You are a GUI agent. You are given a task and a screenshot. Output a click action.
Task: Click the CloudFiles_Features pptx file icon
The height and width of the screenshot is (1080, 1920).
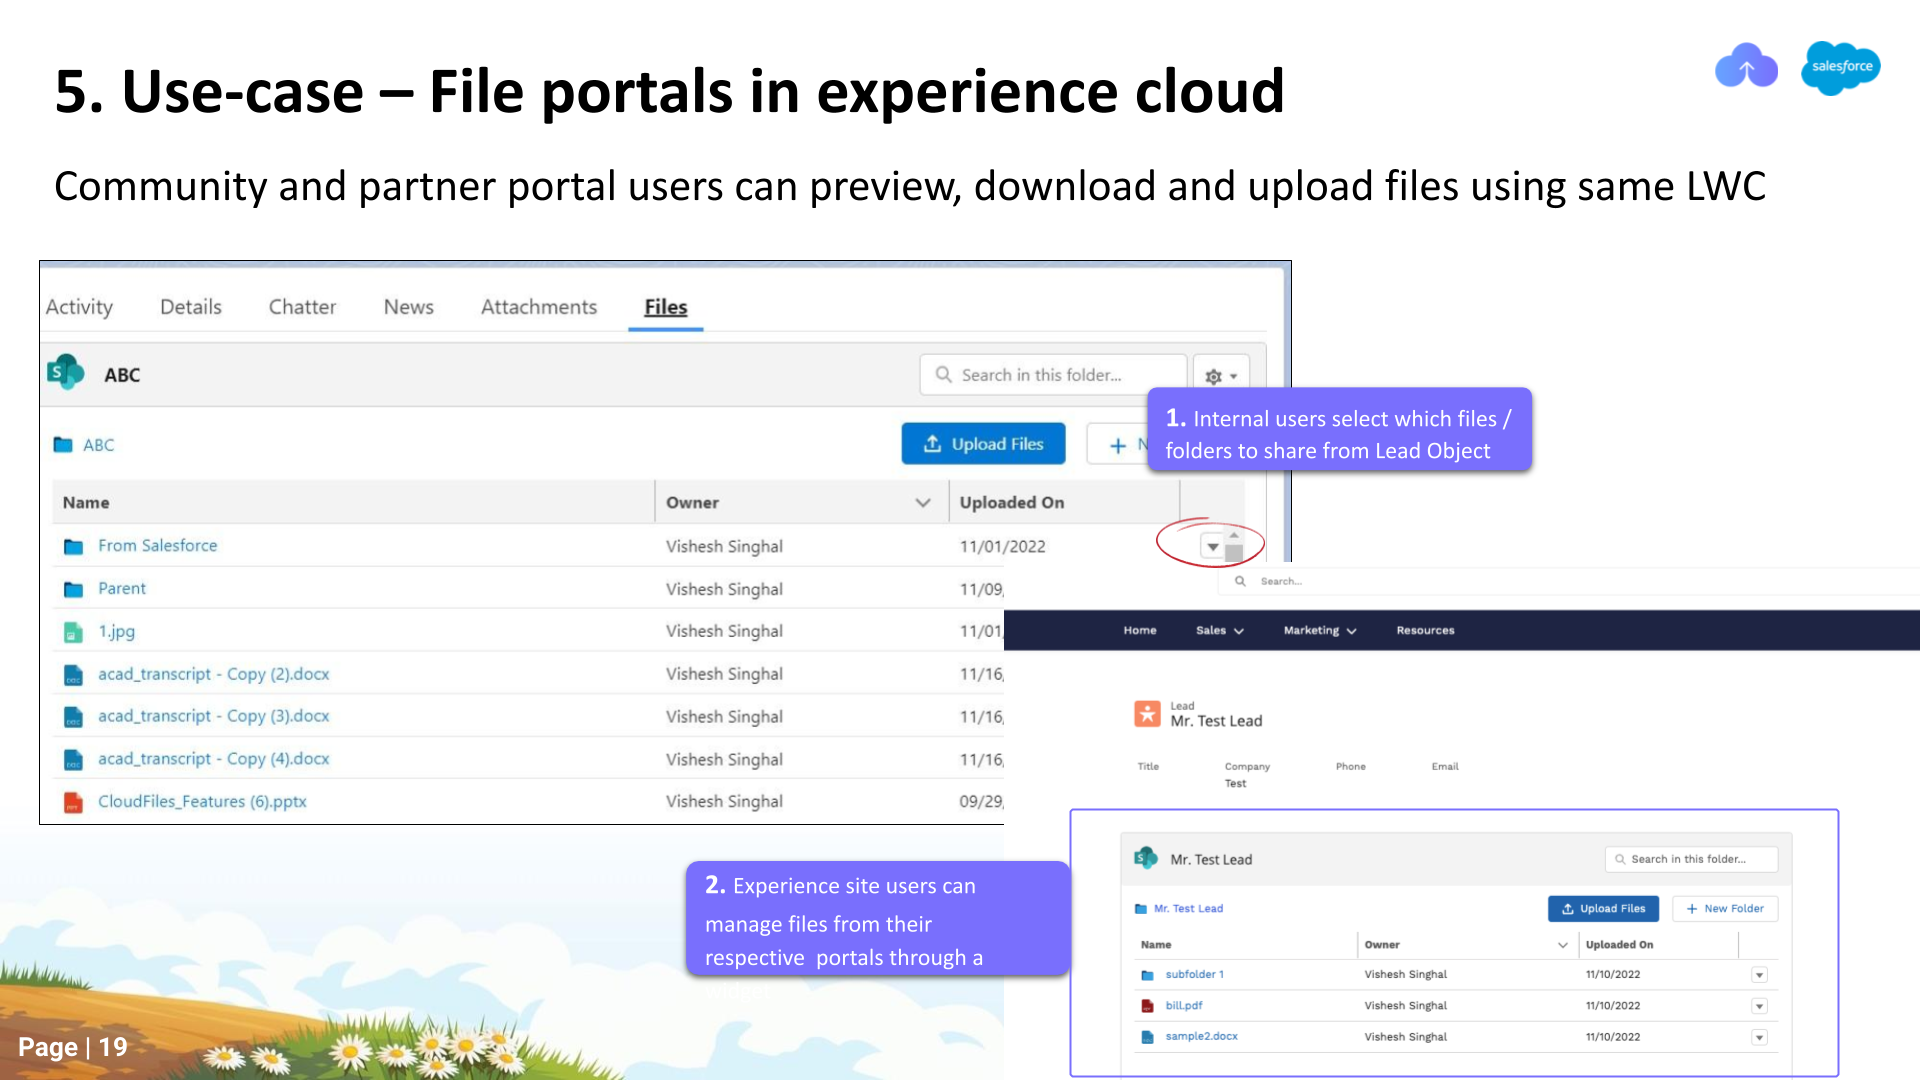point(73,802)
